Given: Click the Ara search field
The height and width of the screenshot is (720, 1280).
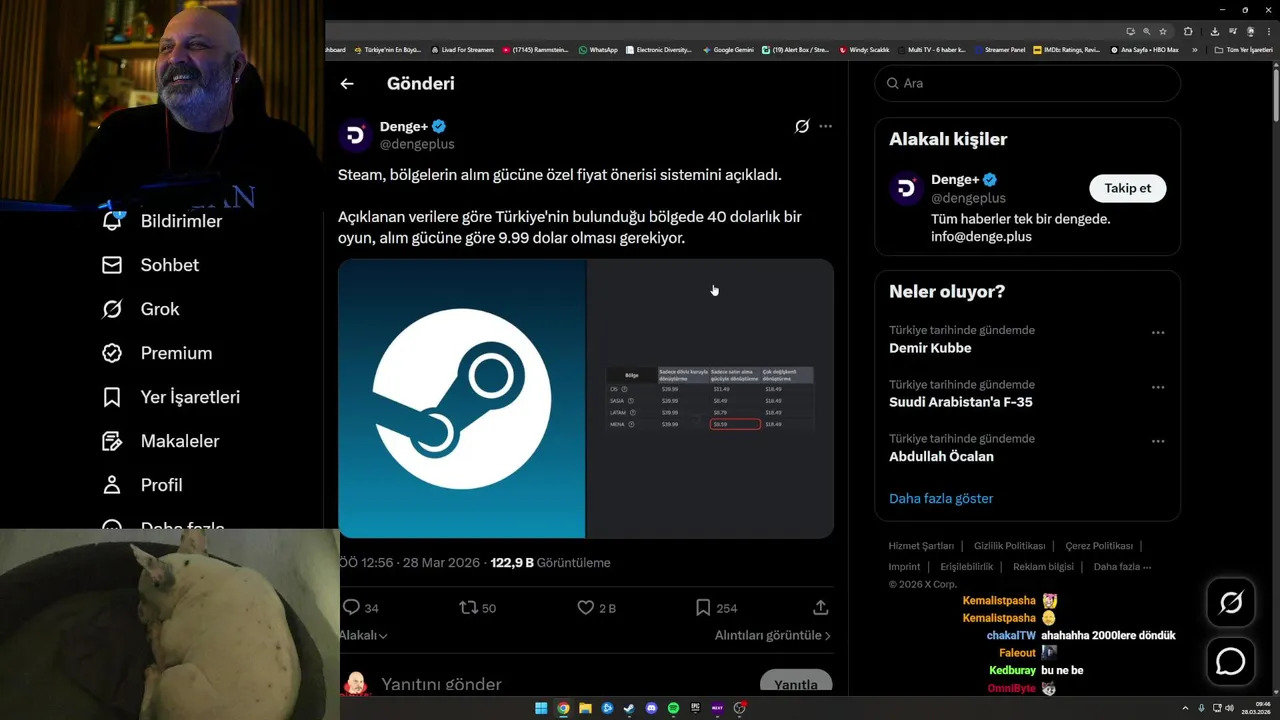Looking at the screenshot, I should [1027, 83].
